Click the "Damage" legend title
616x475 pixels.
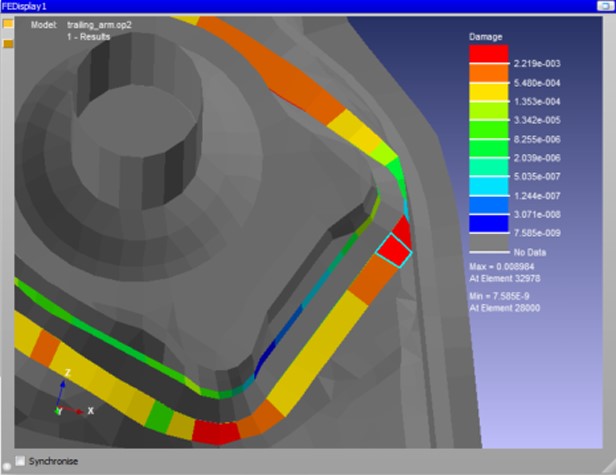tap(486, 37)
